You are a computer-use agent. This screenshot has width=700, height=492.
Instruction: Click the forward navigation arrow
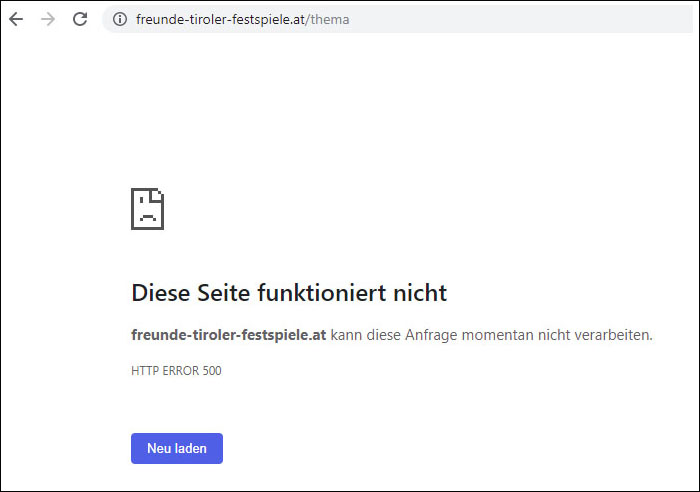(x=48, y=19)
